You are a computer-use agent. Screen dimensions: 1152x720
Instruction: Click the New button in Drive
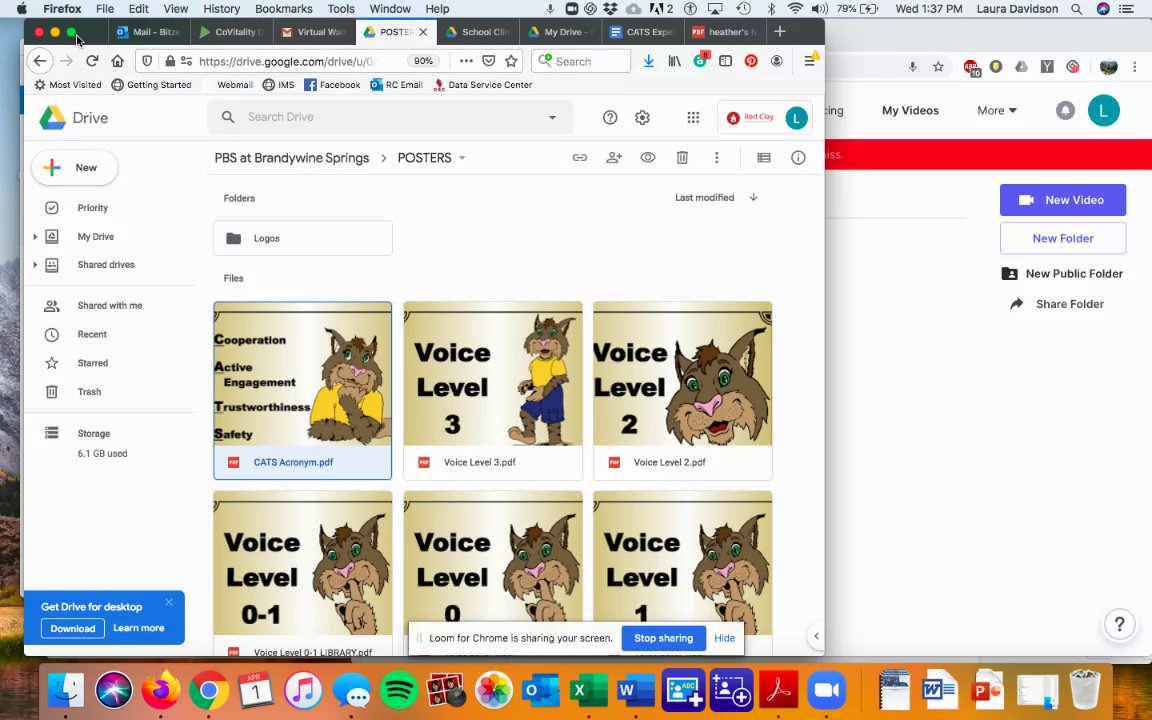tap(74, 168)
